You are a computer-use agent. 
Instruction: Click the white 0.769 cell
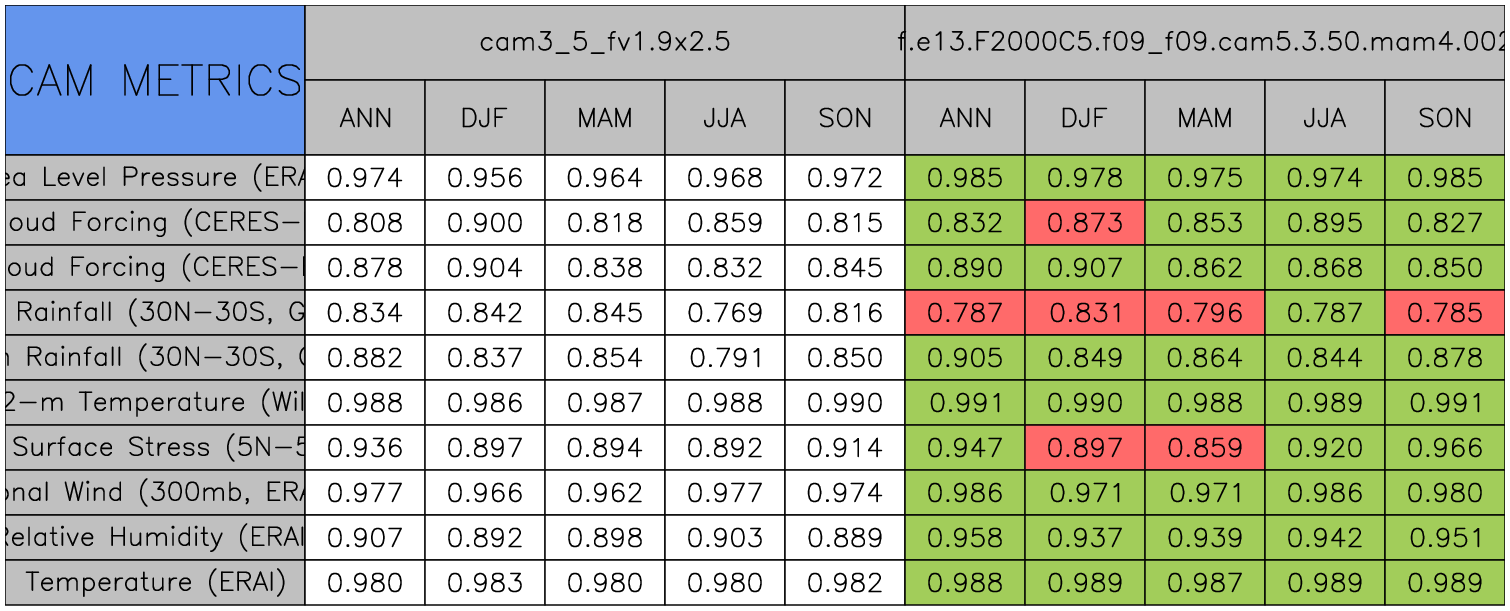pos(725,313)
